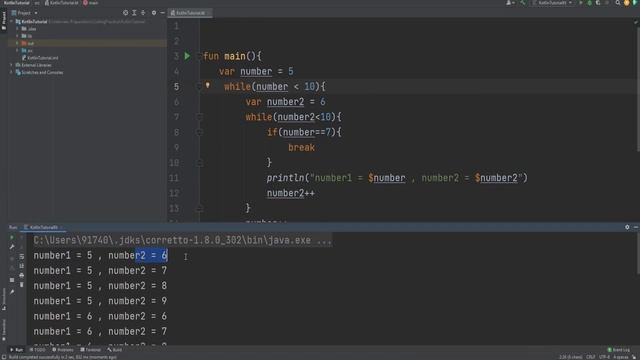The width and height of the screenshot is (640, 360).
Task: Click the CRLF line separator in status bar
Action: coord(591,357)
